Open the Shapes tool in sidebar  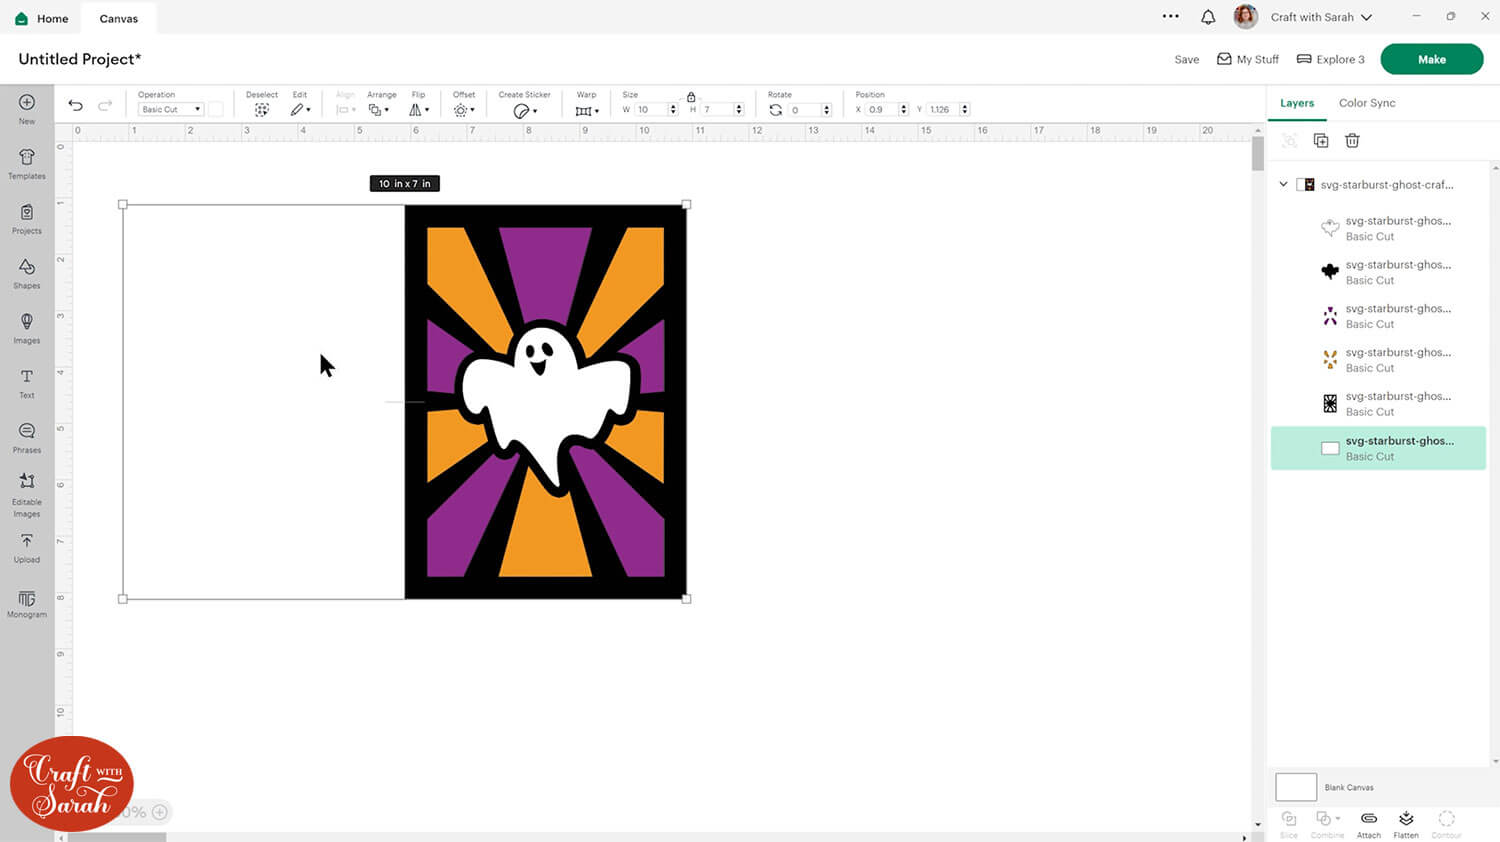click(27, 272)
